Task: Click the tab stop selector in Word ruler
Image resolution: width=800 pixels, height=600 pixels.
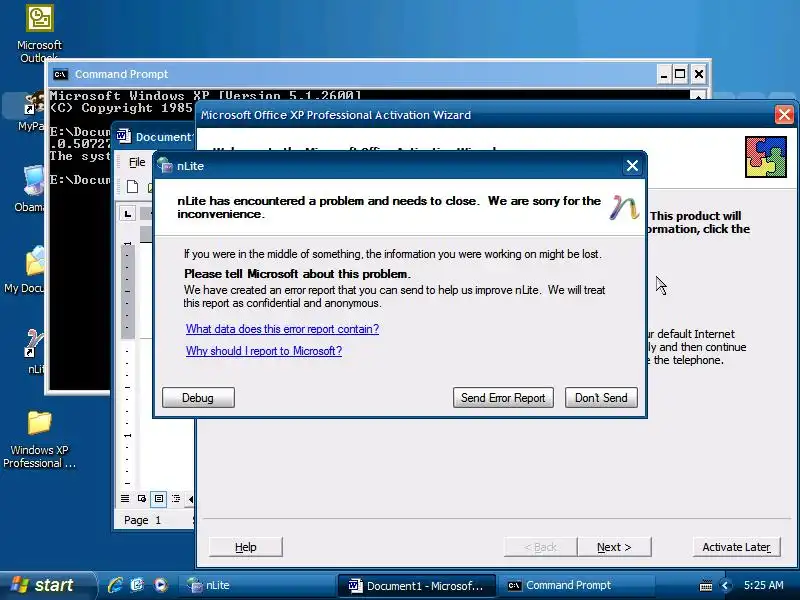Action: [x=128, y=213]
